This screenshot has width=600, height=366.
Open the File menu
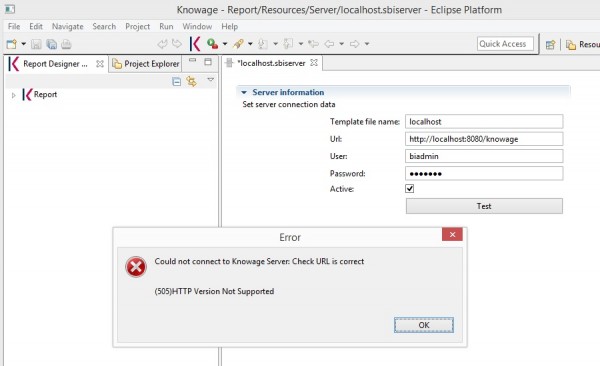14,26
